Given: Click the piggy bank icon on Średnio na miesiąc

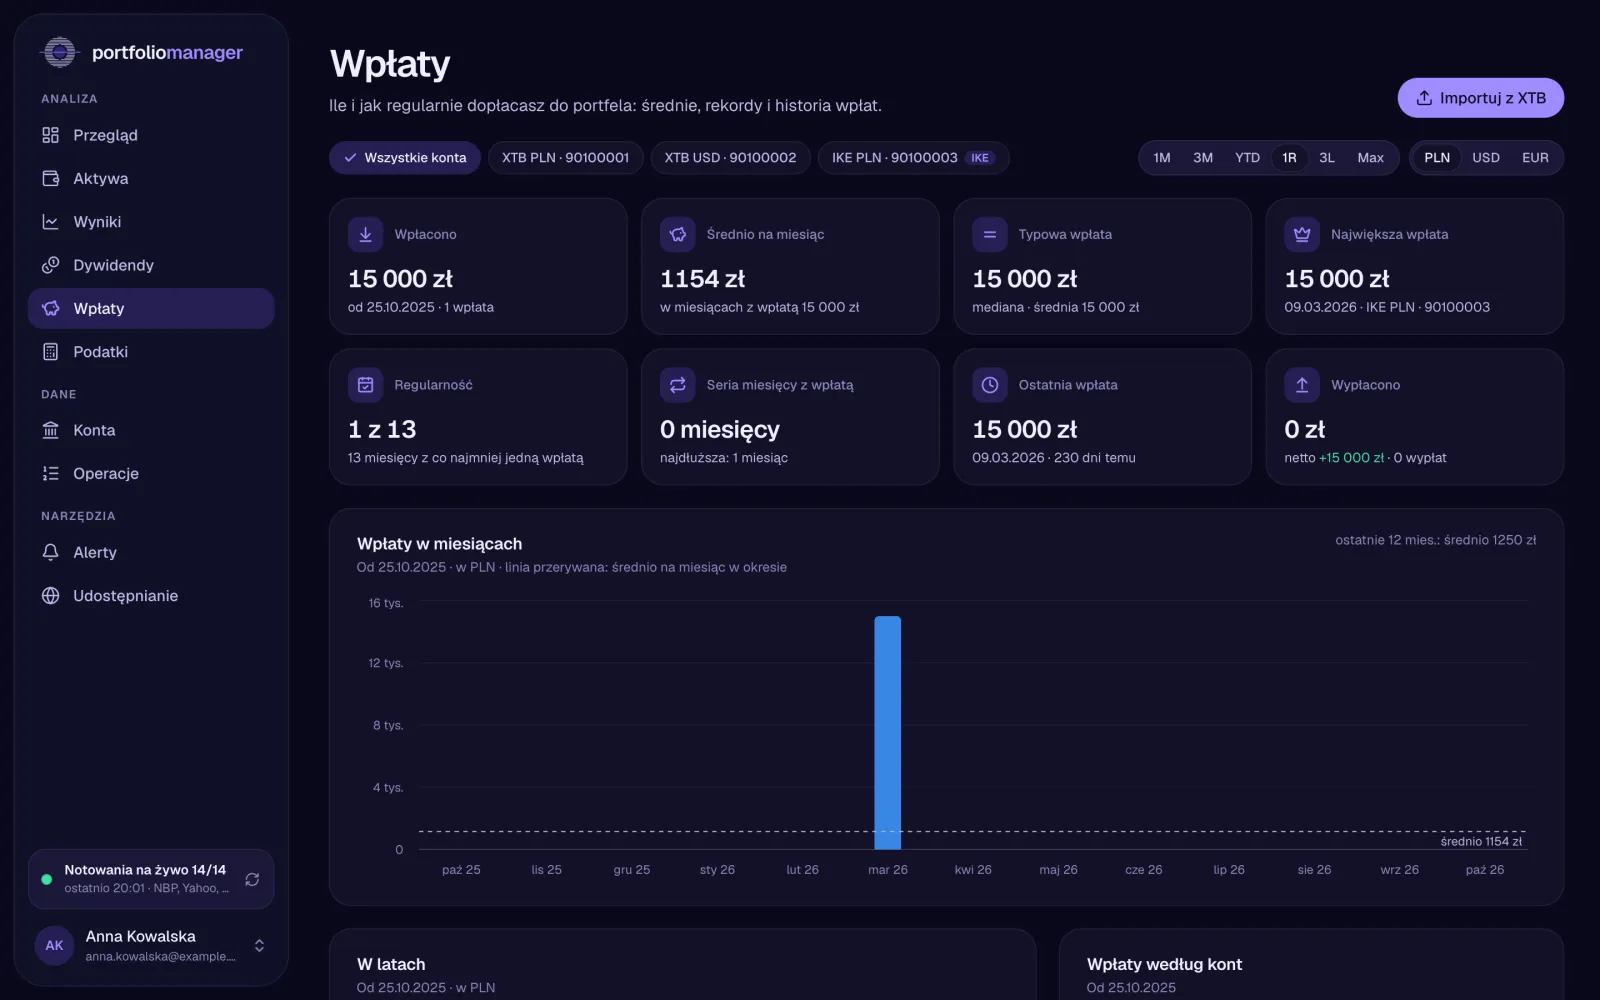Looking at the screenshot, I should [677, 234].
